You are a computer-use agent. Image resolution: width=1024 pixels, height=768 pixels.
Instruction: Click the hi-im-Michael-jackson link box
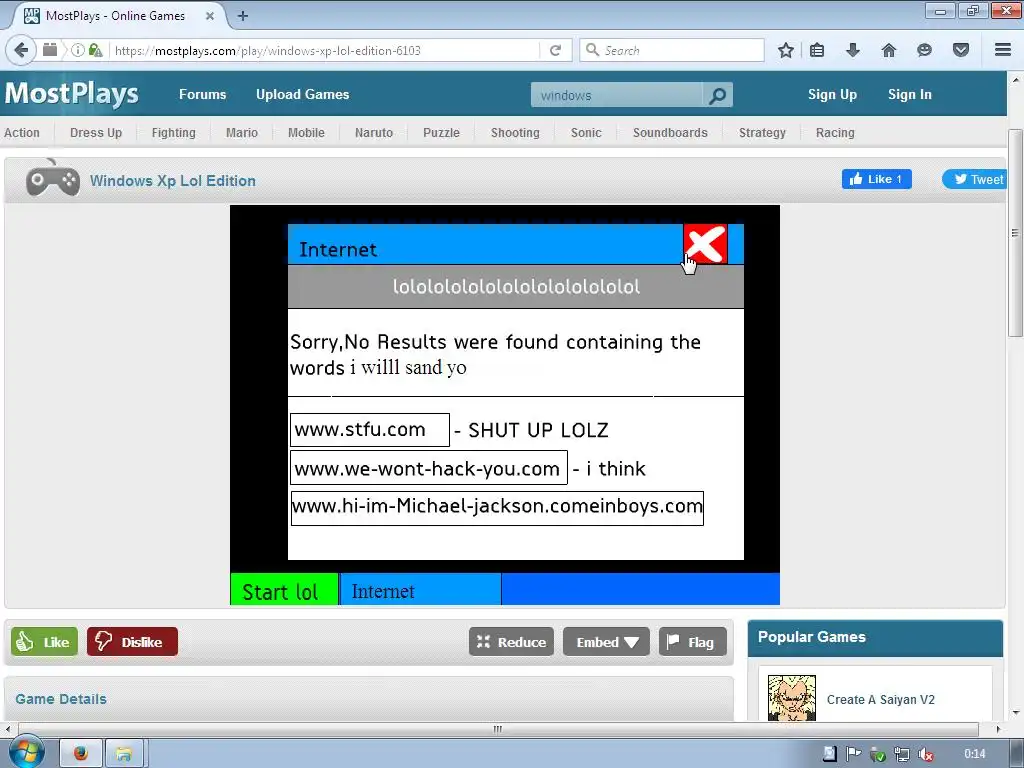(x=497, y=507)
